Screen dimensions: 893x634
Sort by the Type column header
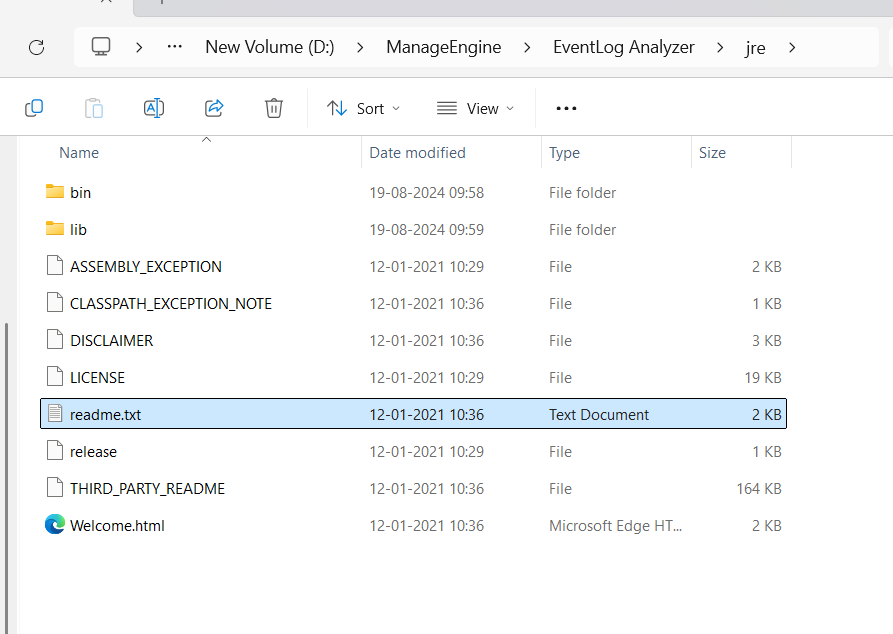point(564,153)
